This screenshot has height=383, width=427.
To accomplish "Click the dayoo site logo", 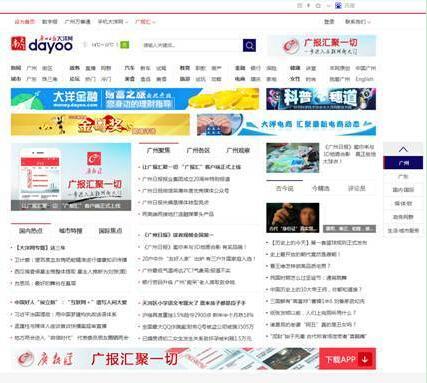I will pyautogui.click(x=42, y=45).
